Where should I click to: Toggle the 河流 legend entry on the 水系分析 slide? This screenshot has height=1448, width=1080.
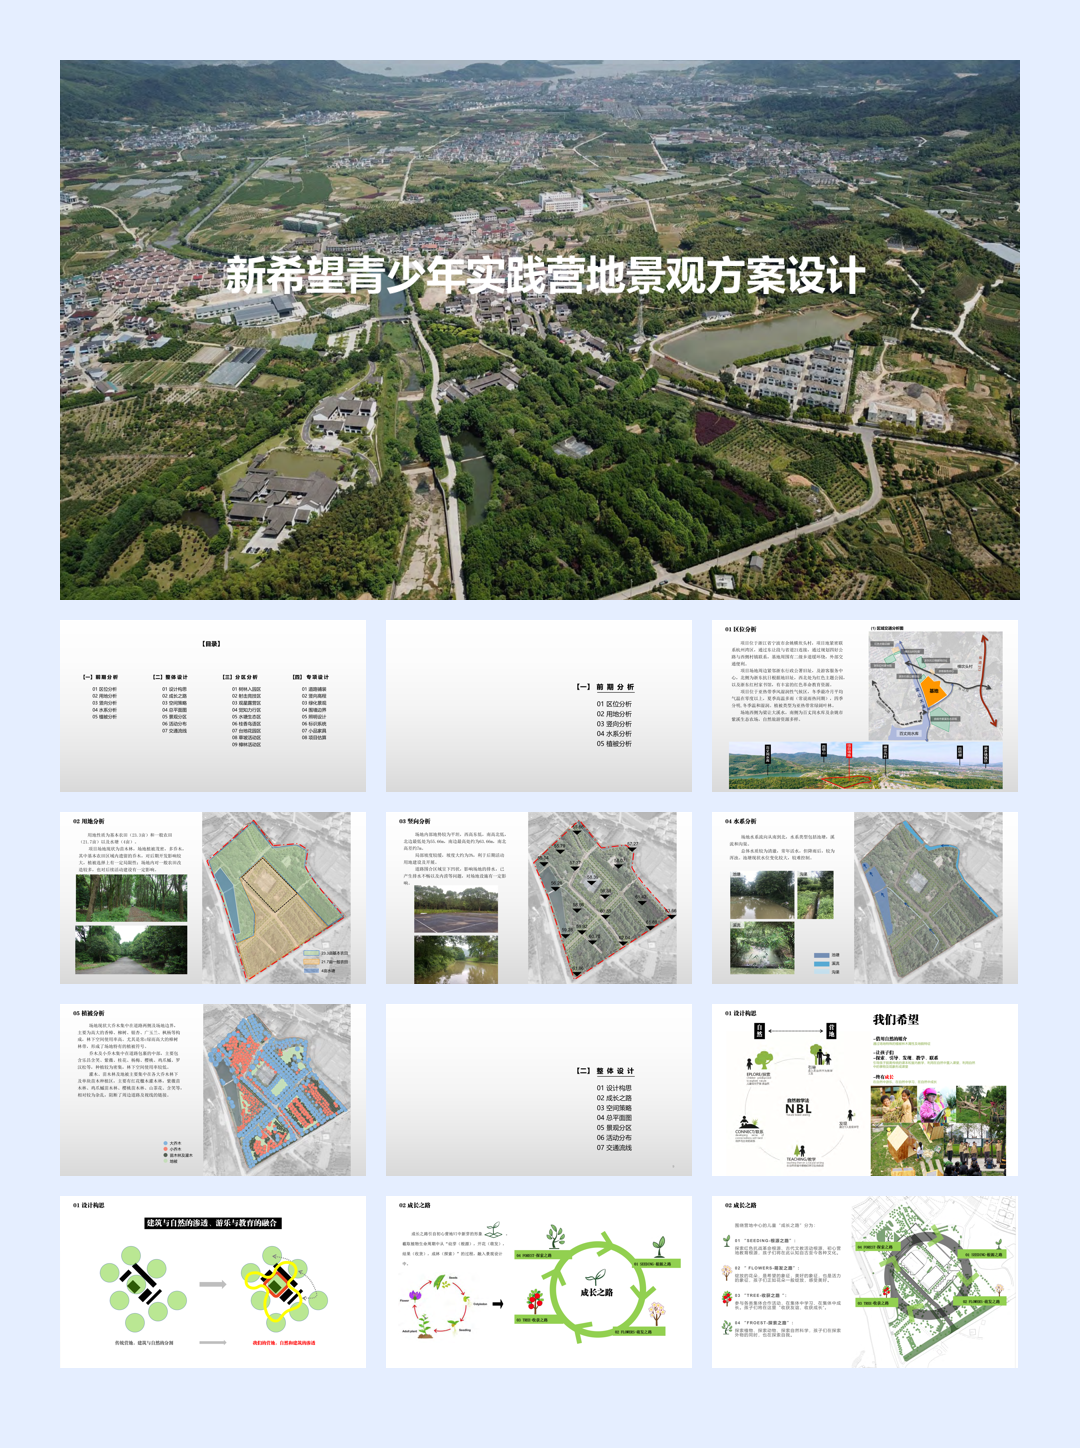pyautogui.click(x=821, y=964)
